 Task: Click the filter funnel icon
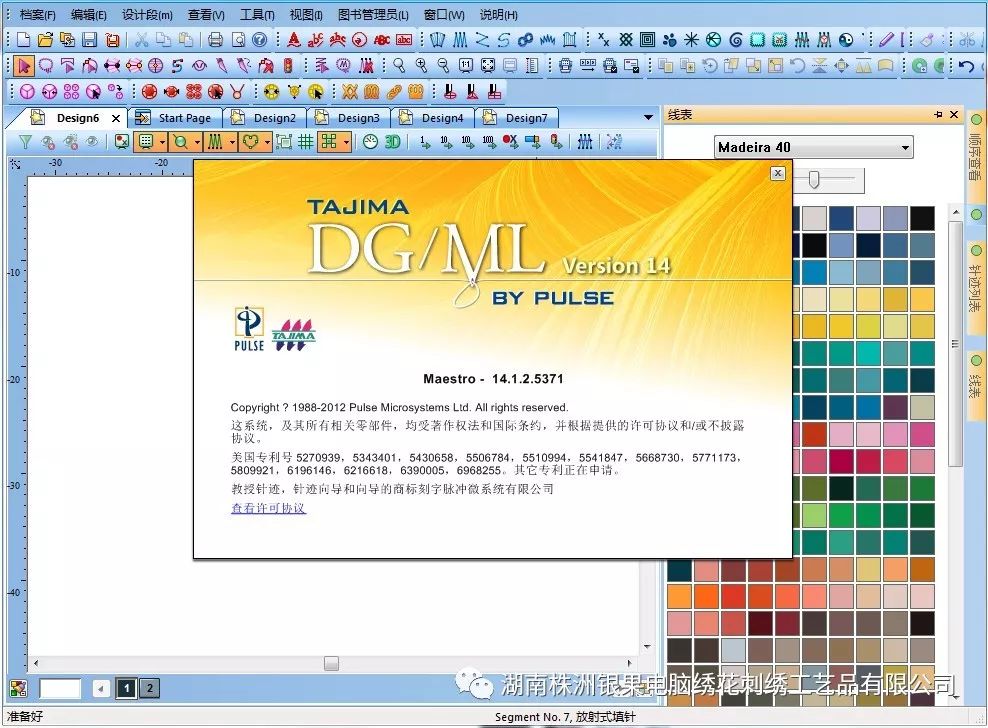26,142
